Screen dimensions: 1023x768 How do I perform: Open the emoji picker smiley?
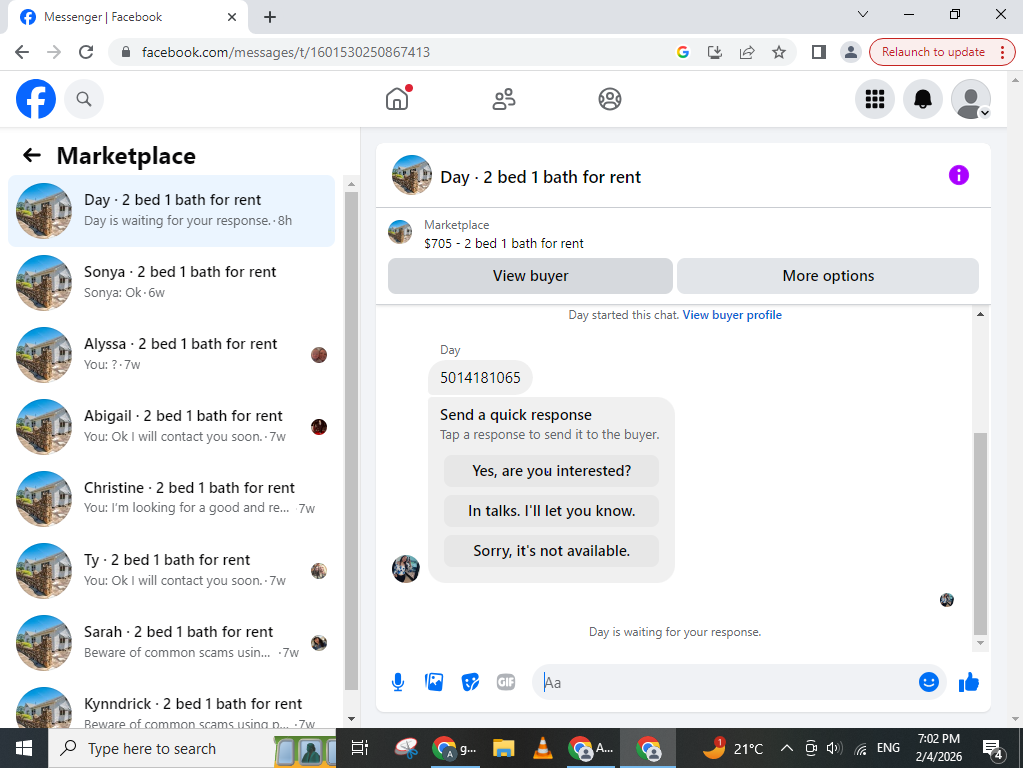tap(928, 683)
